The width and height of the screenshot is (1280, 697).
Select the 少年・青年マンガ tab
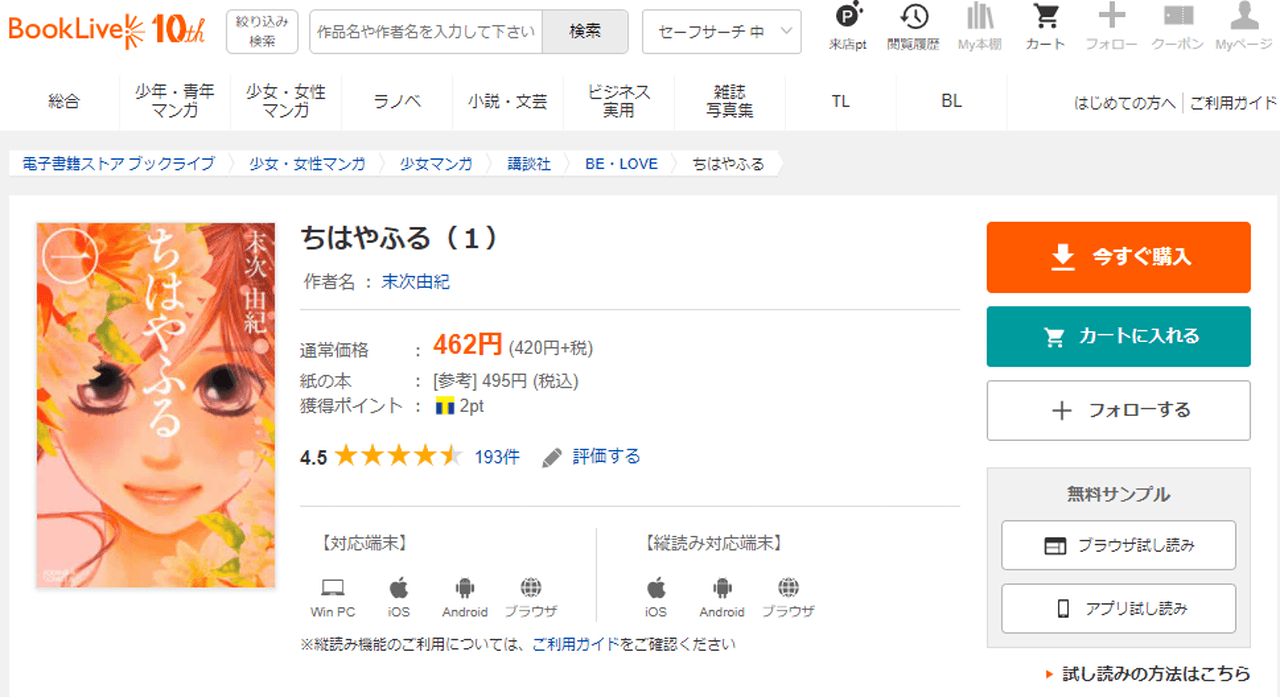(174, 101)
